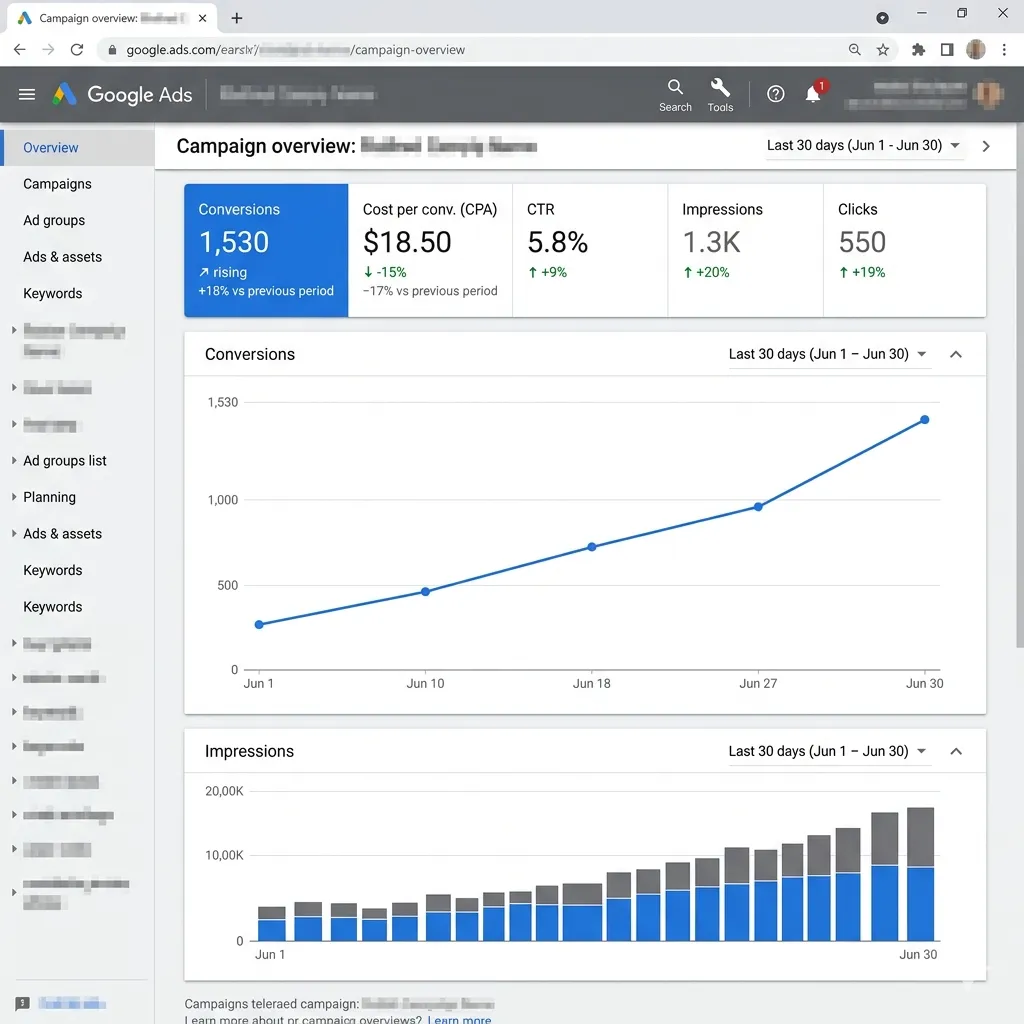Open the hamburger main menu
1024x1024 pixels.
(x=27, y=95)
